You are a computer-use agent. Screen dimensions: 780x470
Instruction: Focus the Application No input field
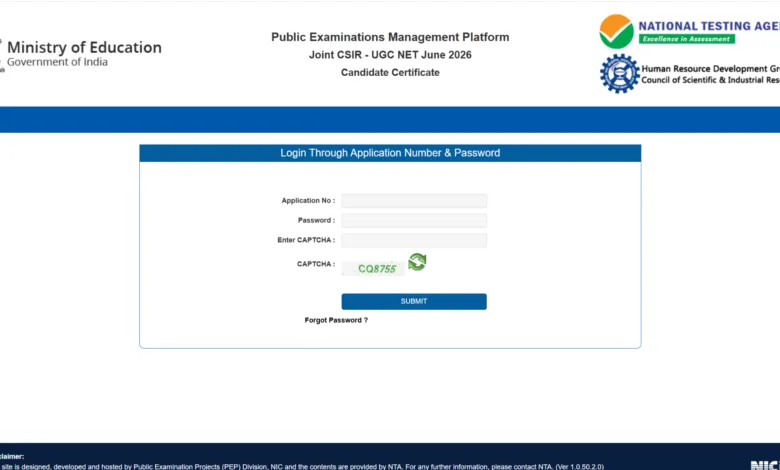tap(414, 201)
